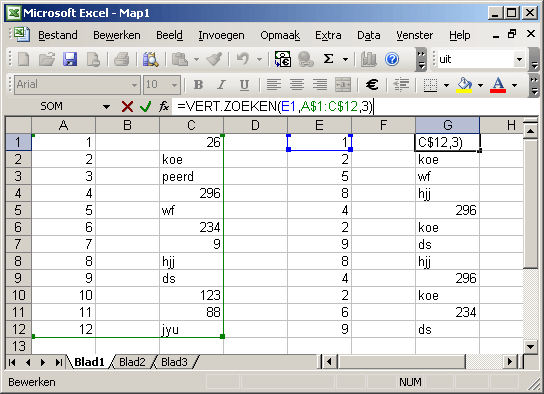This screenshot has height=394, width=544.
Task: Toggle Bold formatting
Action: (x=198, y=85)
